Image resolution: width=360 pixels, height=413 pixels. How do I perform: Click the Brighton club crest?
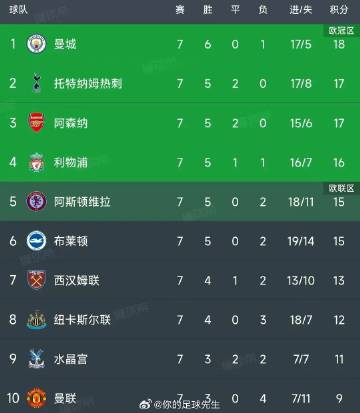click(36, 241)
